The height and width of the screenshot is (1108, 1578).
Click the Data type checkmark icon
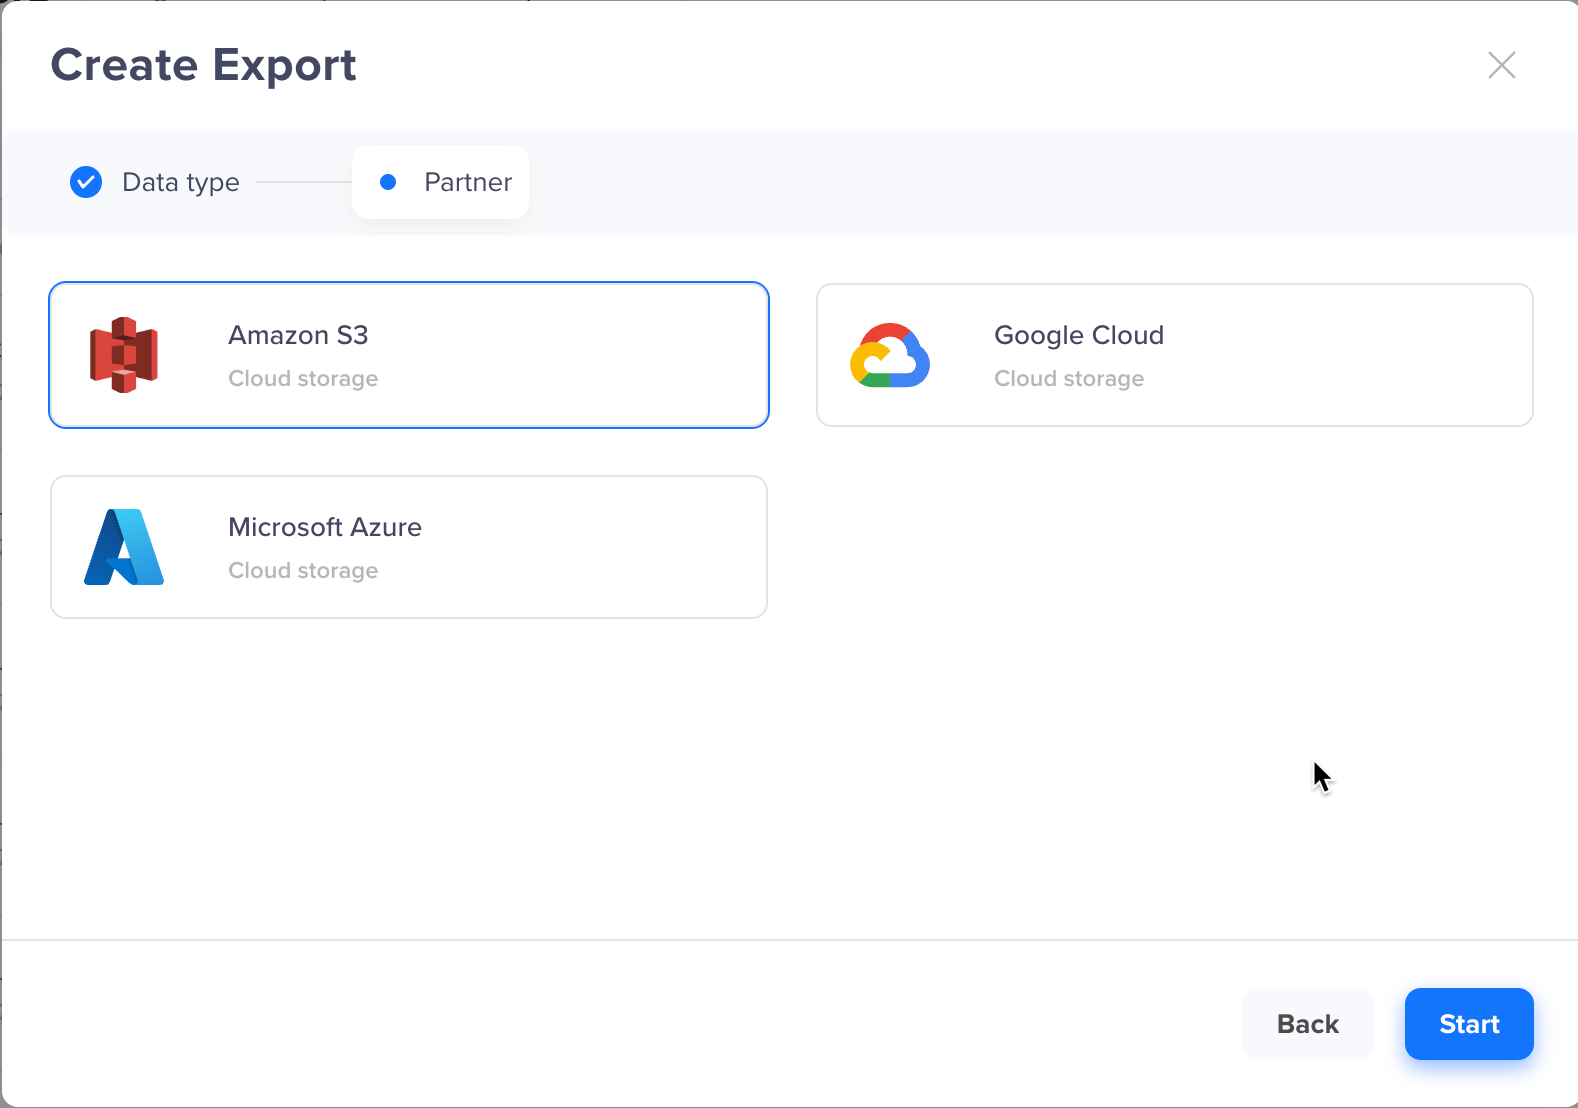point(86,182)
